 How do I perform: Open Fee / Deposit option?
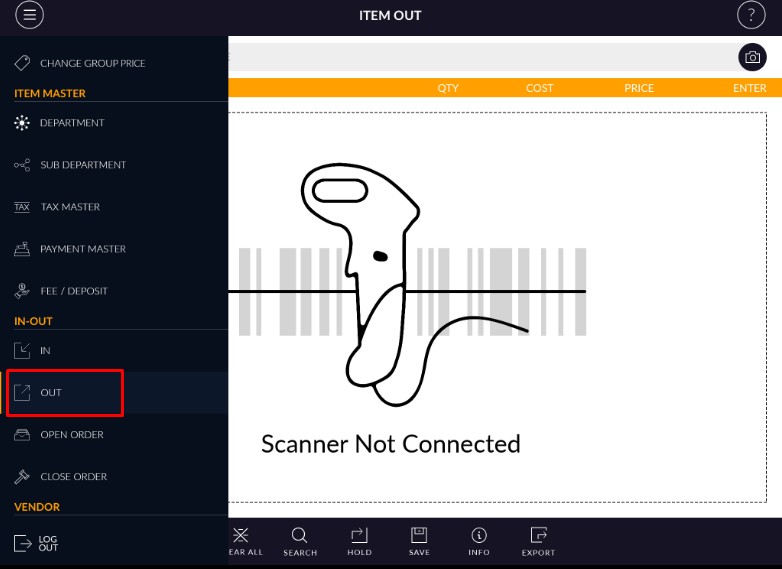(x=73, y=291)
